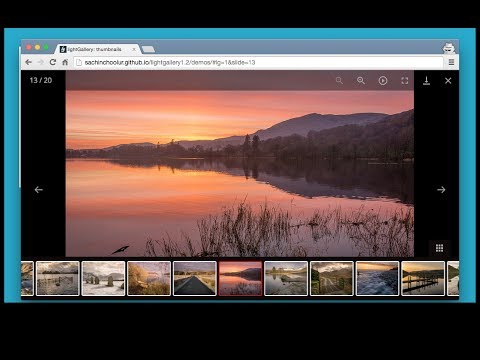
Task: Download the current image
Action: coord(426,81)
